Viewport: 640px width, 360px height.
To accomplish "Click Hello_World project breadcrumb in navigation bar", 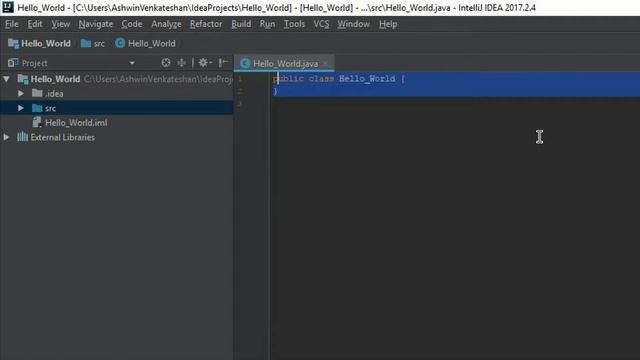I will pyautogui.click(x=39, y=43).
